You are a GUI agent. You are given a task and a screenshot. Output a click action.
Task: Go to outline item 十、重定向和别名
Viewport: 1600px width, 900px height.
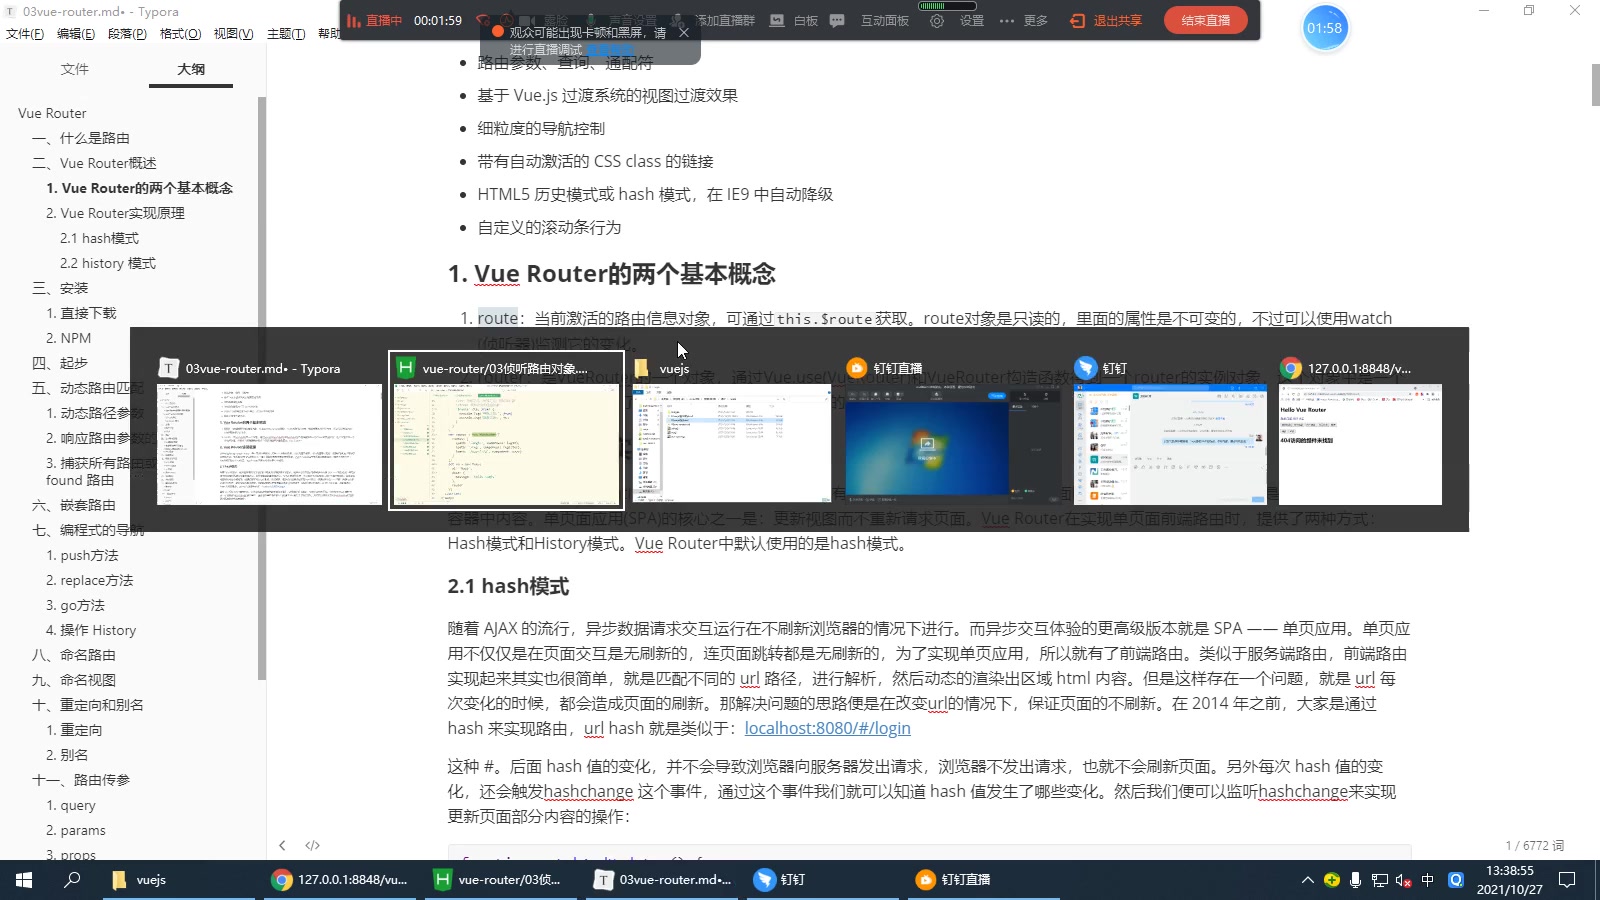pos(88,705)
